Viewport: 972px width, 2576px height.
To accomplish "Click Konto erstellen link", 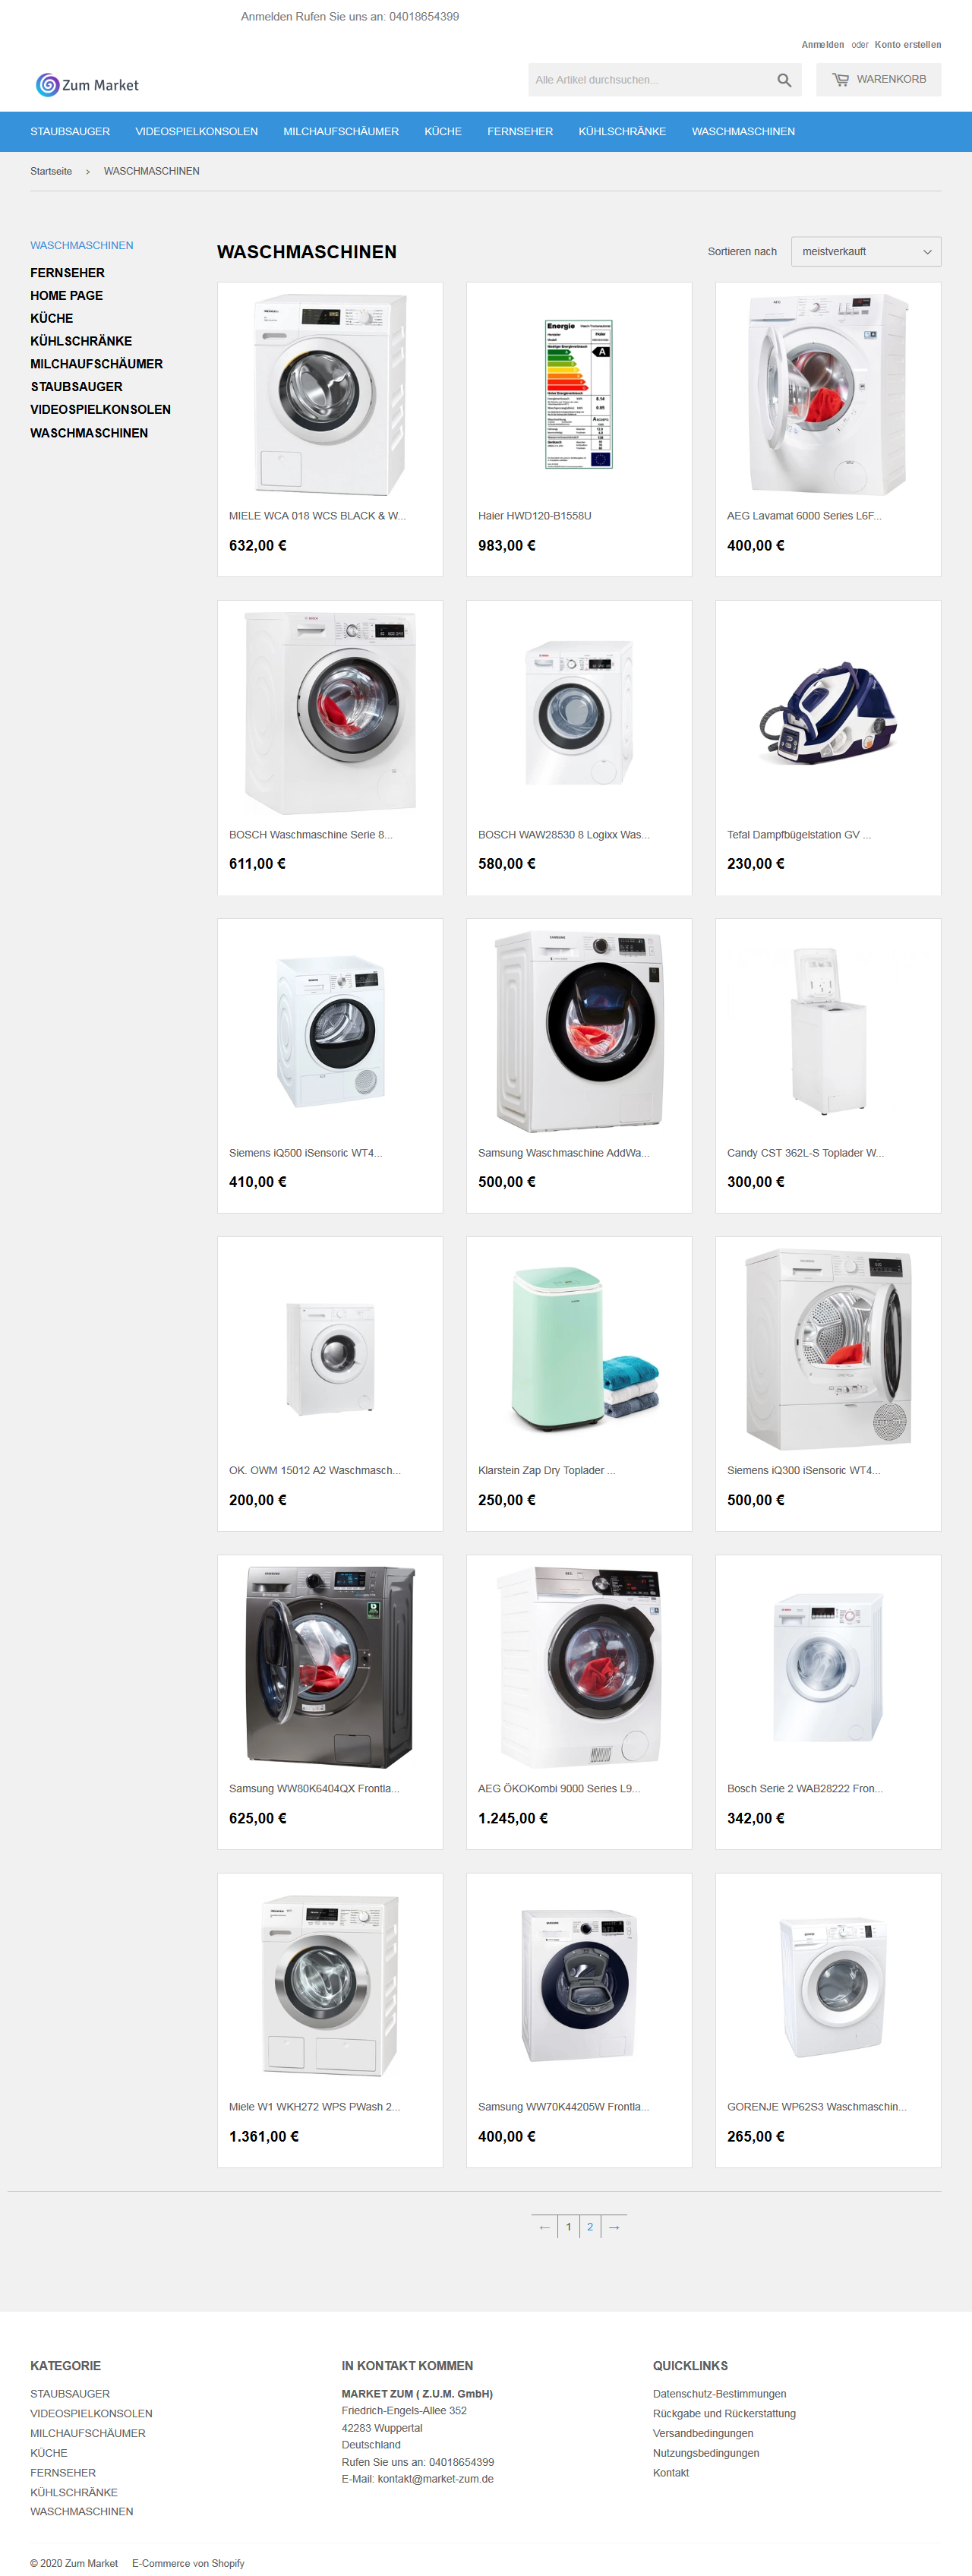I will [x=907, y=45].
